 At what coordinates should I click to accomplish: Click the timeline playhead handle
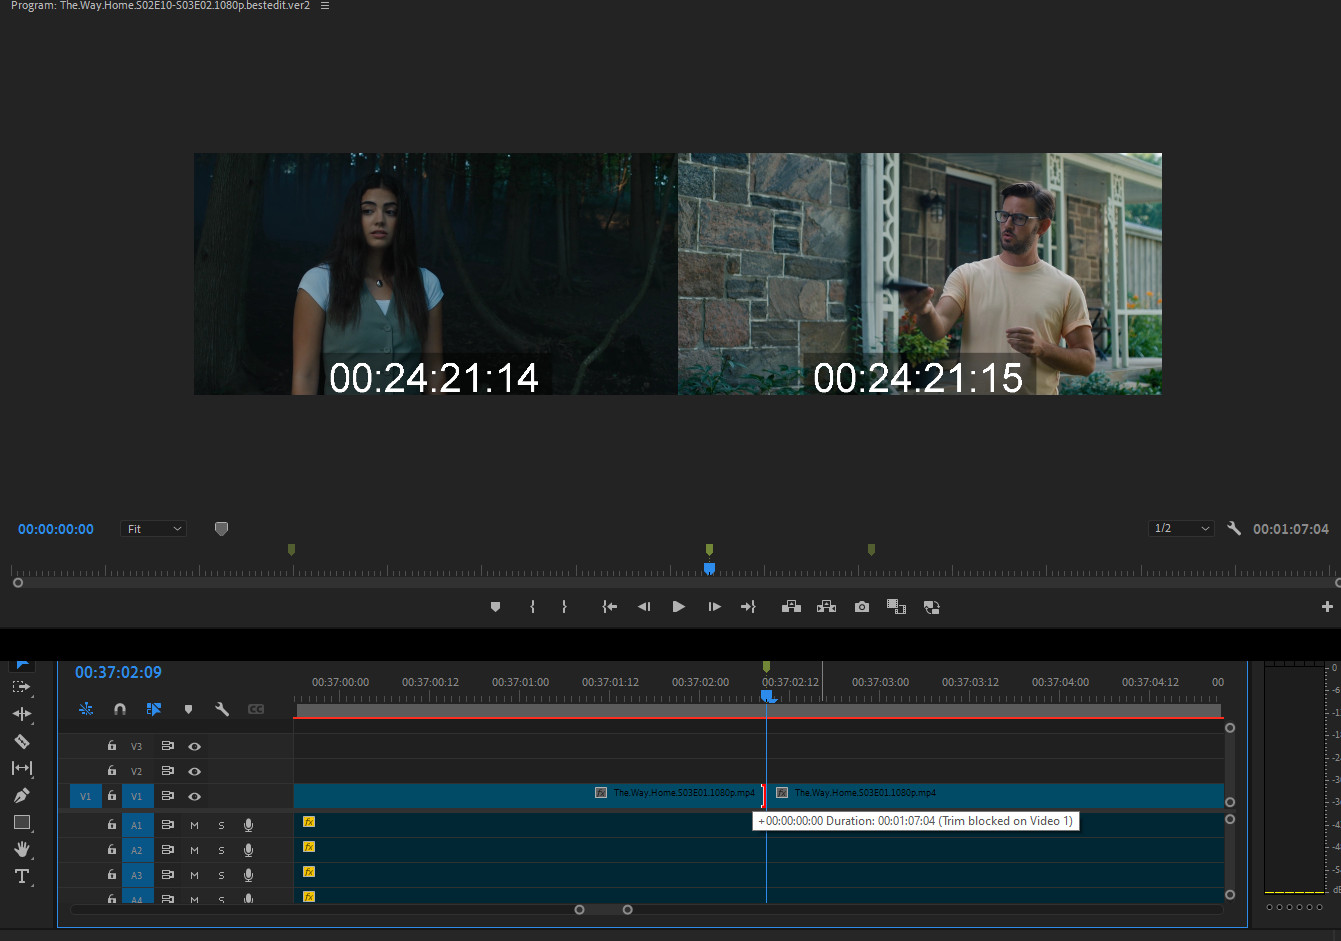tap(766, 695)
